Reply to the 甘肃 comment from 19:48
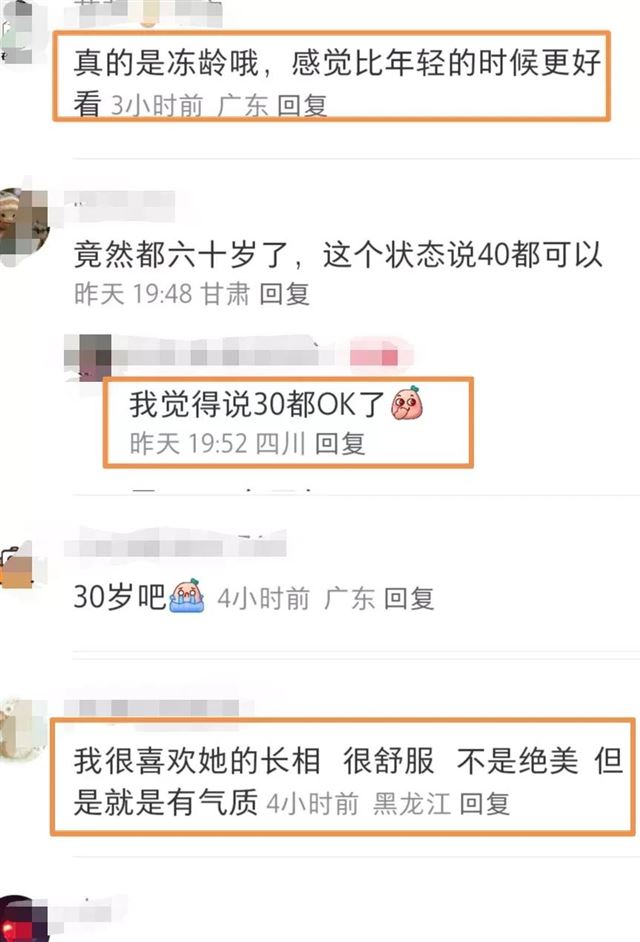This screenshot has width=640, height=942. tap(284, 294)
